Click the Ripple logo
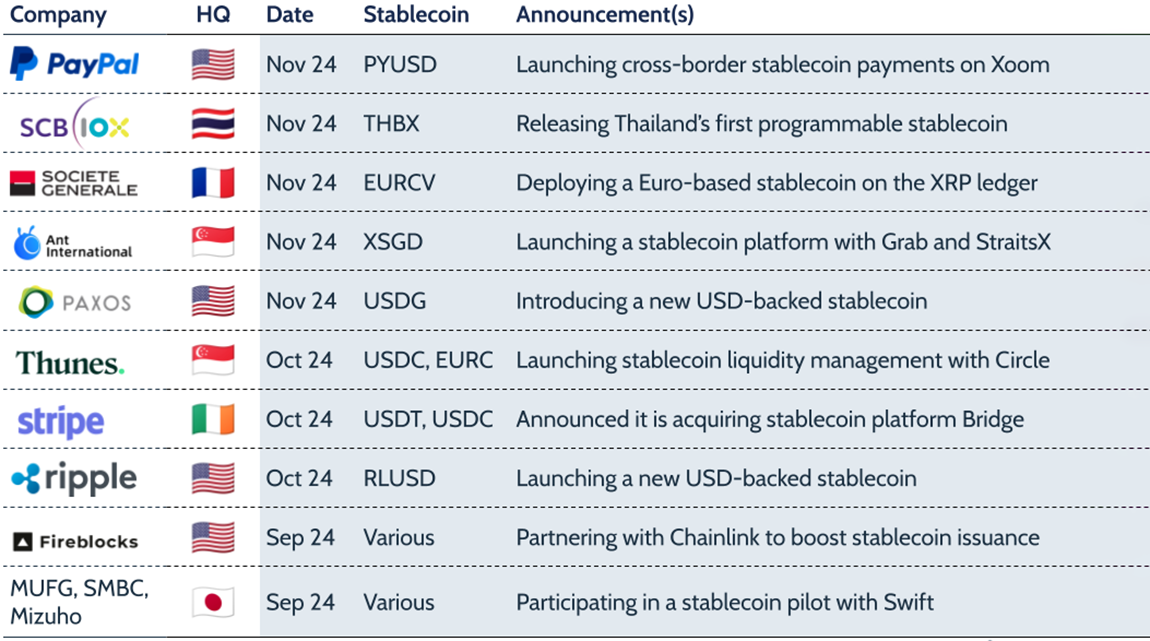 (74, 479)
